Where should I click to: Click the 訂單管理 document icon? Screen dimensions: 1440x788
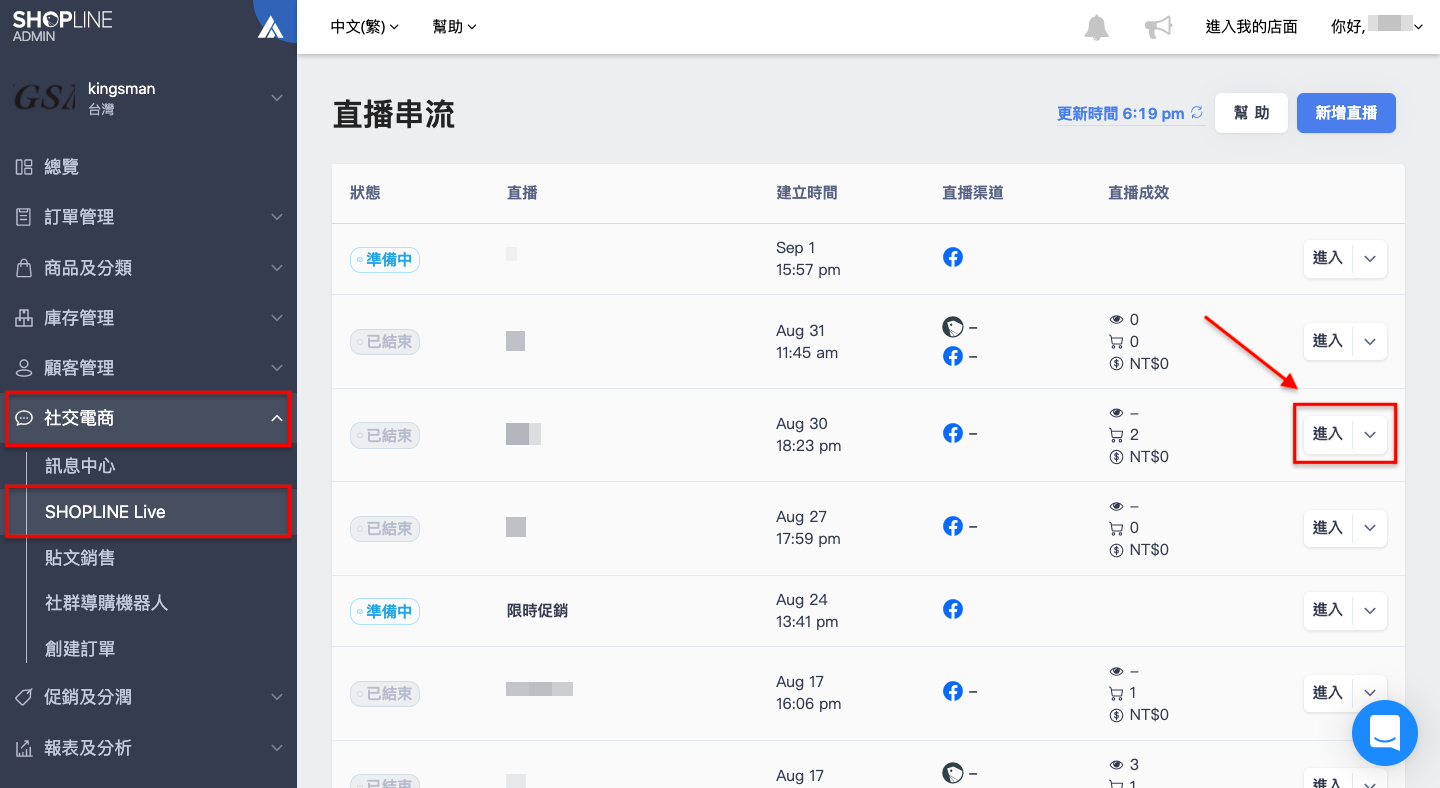(24, 217)
